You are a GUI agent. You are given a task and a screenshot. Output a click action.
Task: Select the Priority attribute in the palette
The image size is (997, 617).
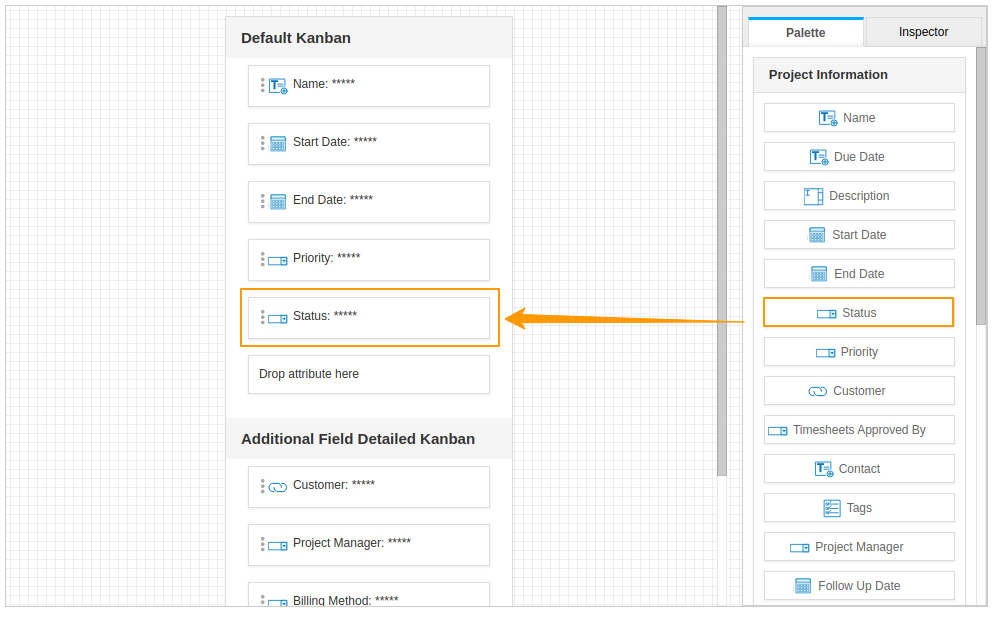pyautogui.click(x=858, y=352)
